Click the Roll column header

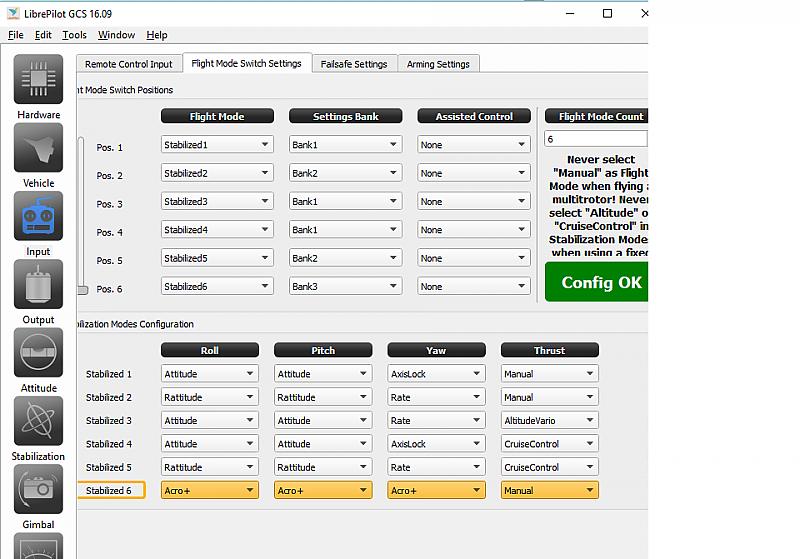click(x=210, y=350)
